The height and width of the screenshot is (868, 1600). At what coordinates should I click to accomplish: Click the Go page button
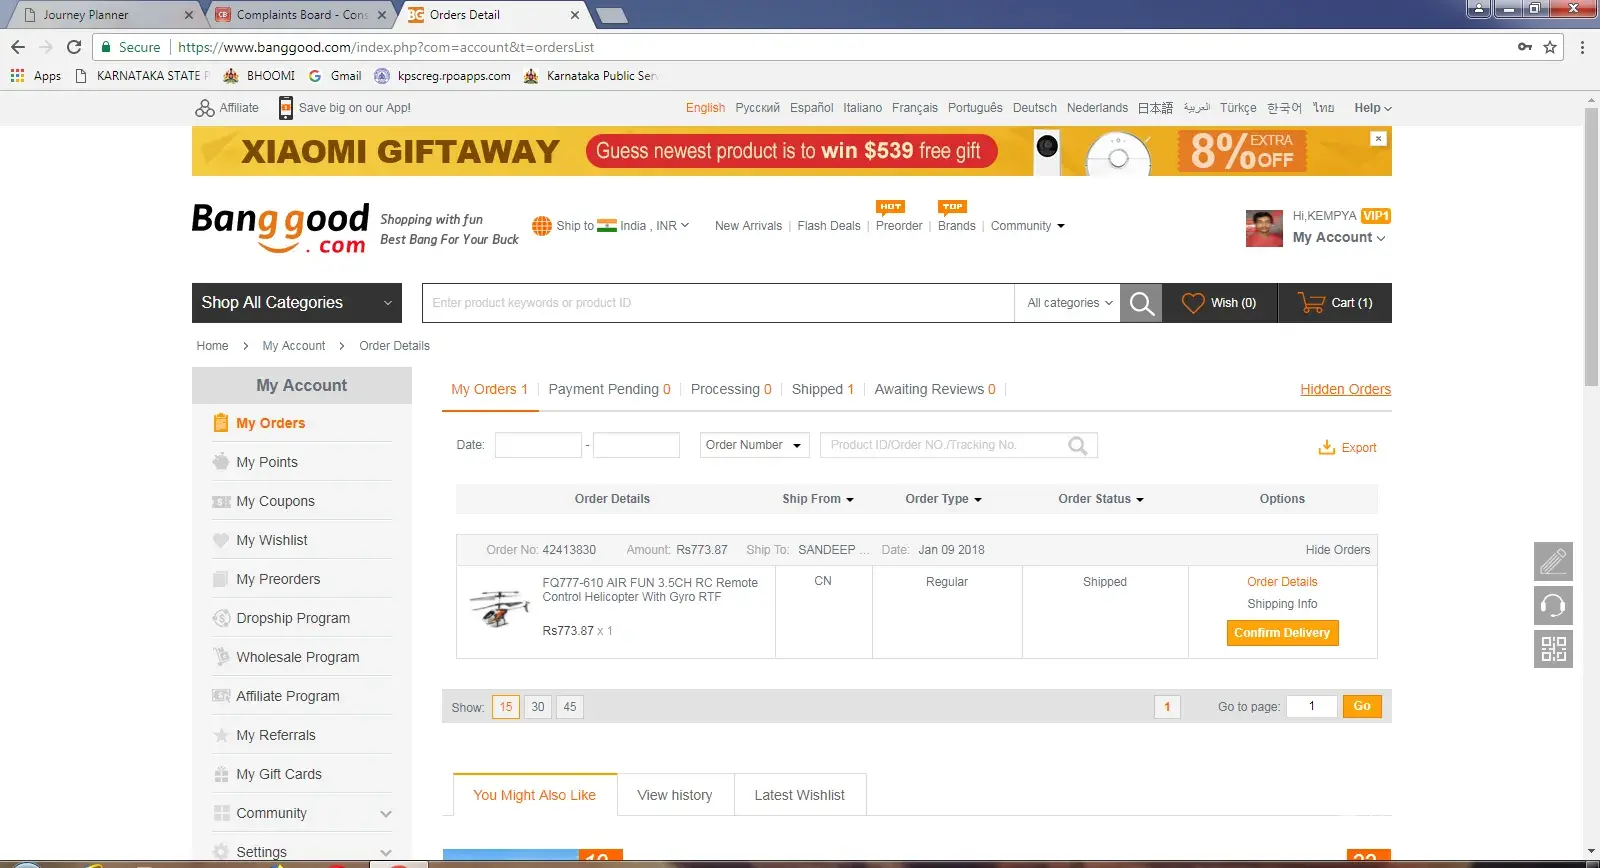click(x=1362, y=706)
